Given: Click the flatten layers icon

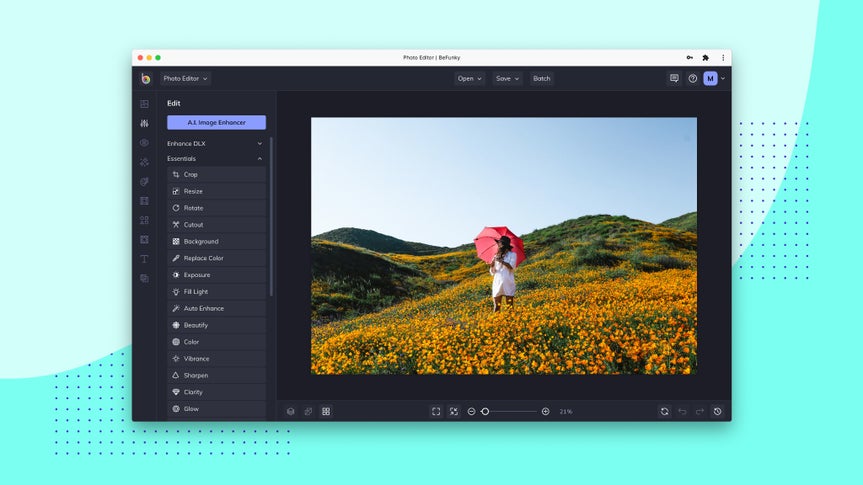Looking at the screenshot, I should 308,411.
